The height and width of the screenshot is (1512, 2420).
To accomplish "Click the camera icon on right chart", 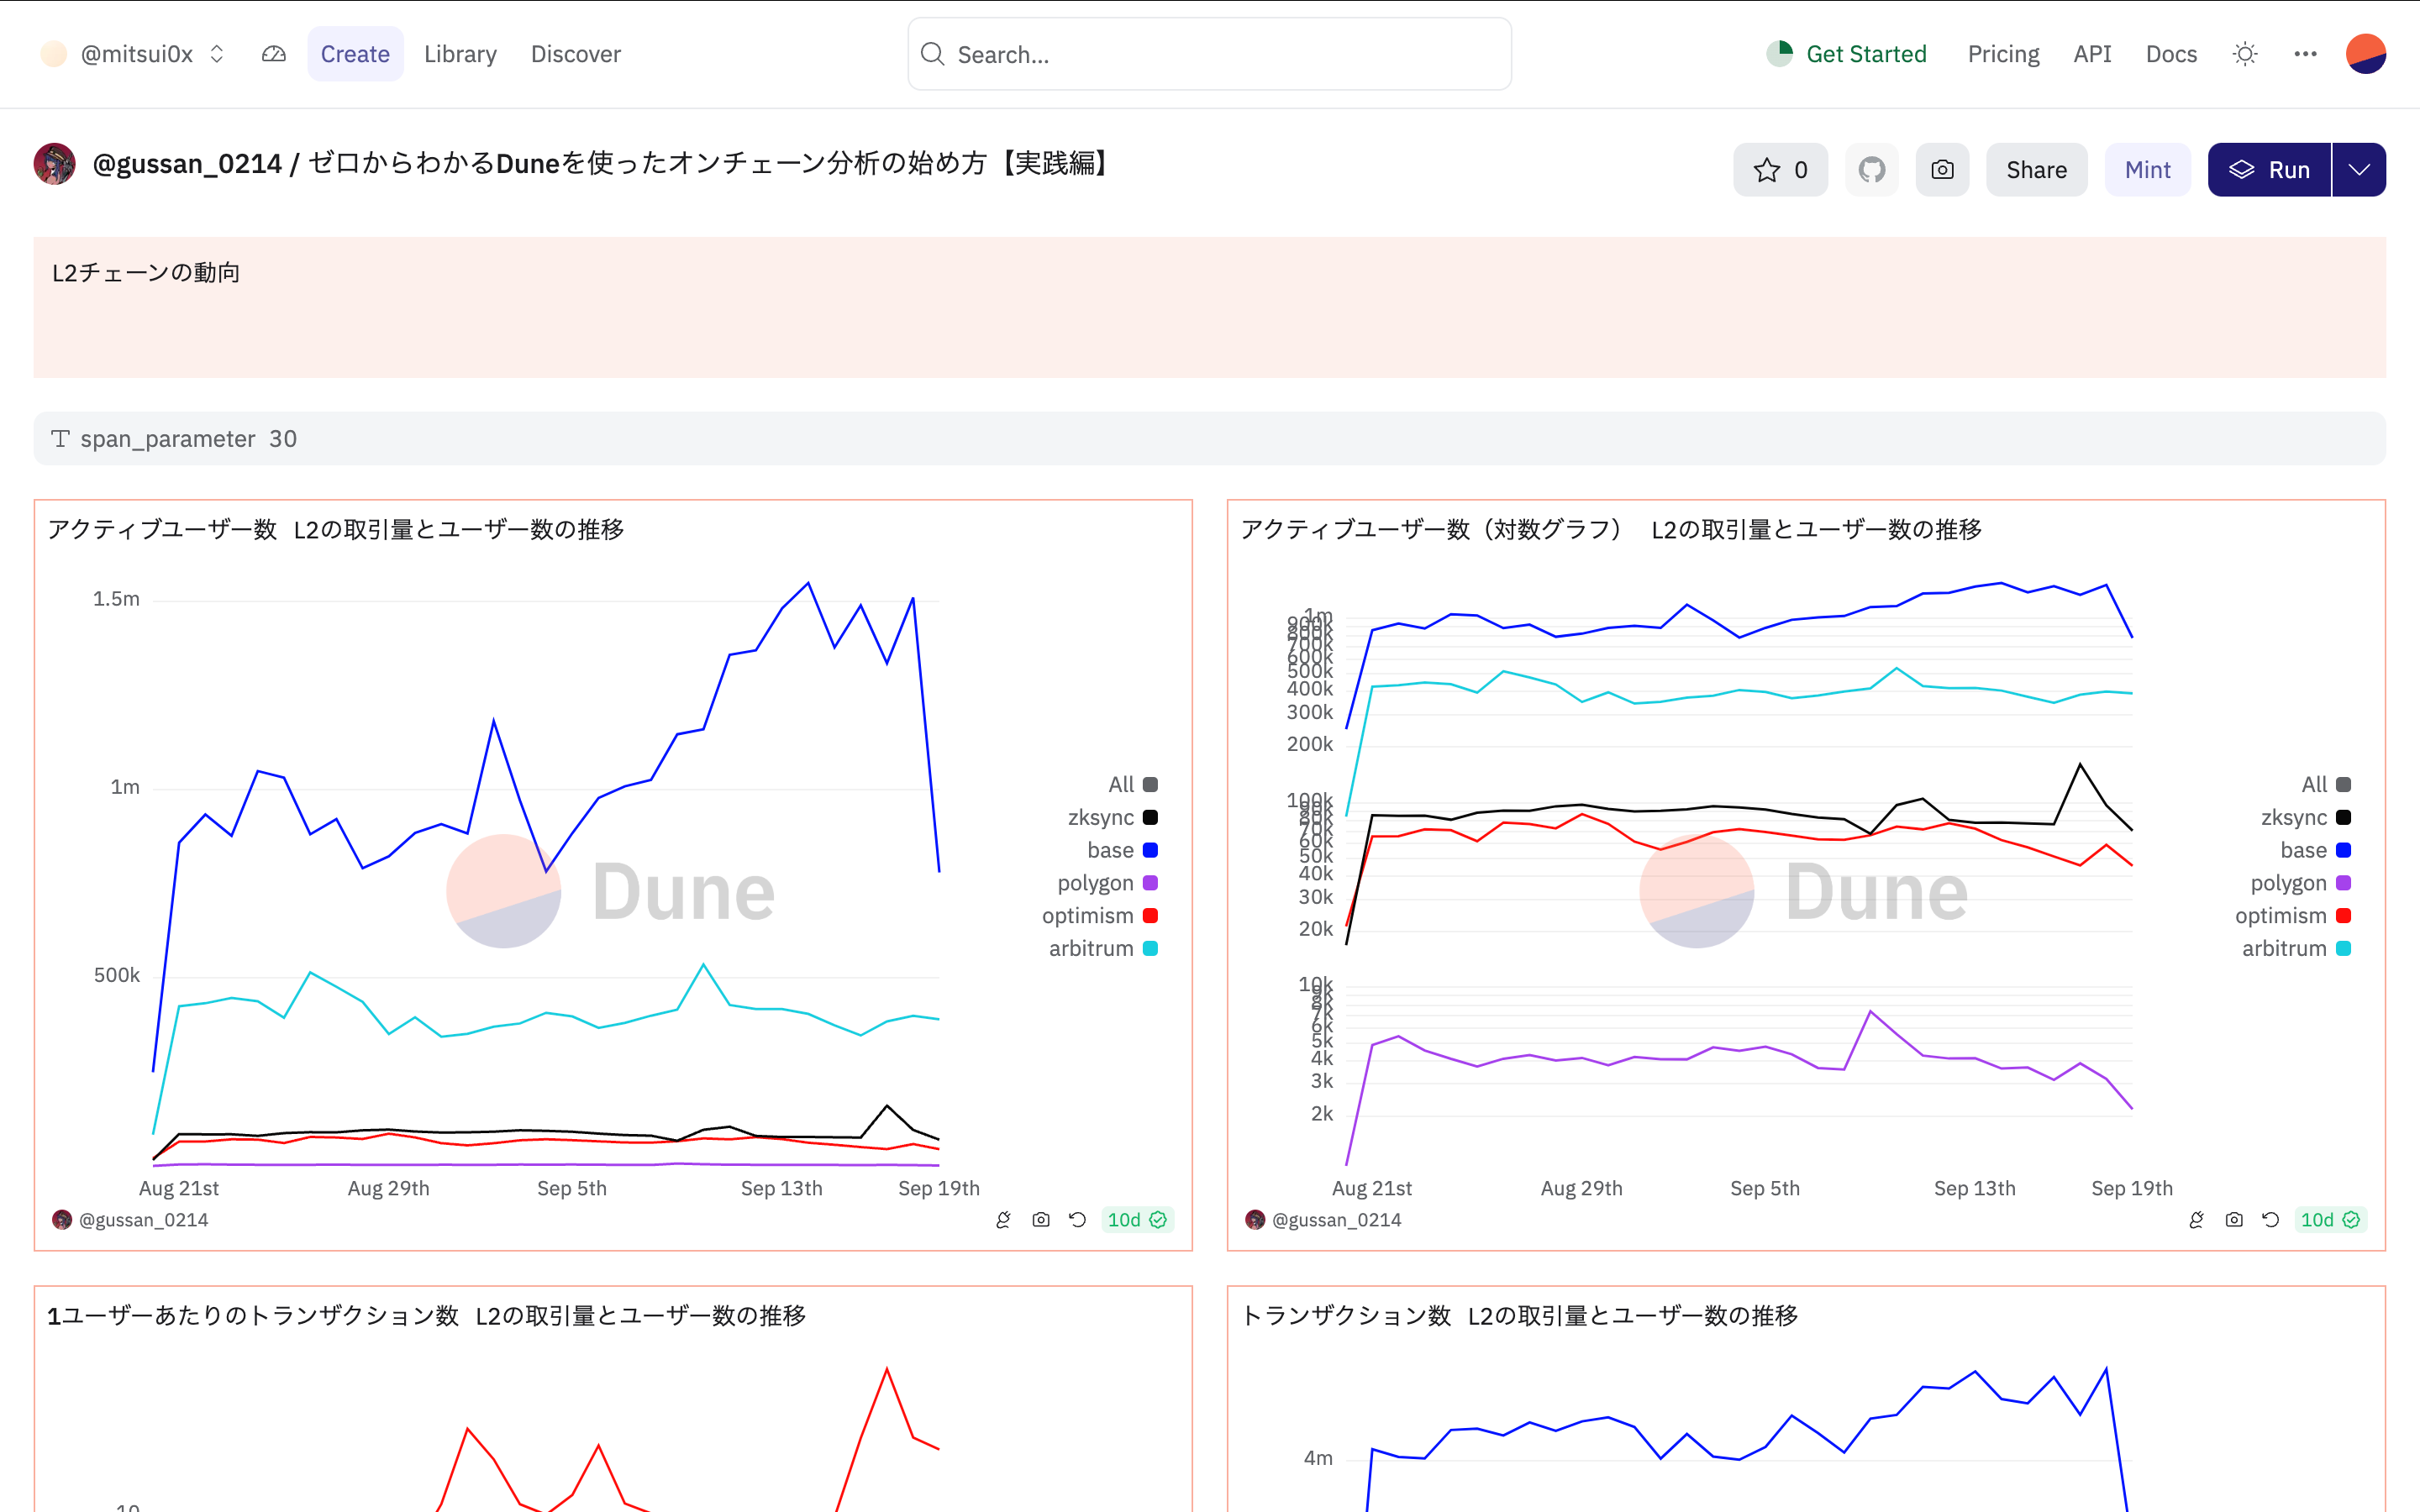I will (2233, 1219).
